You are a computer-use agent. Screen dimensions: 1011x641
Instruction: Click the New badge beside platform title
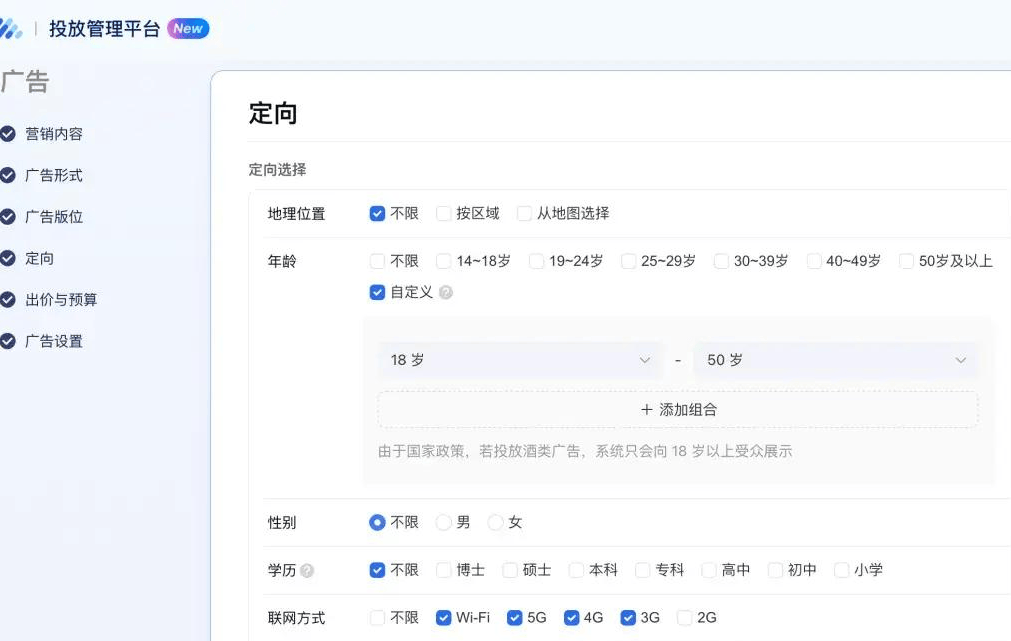pos(188,29)
